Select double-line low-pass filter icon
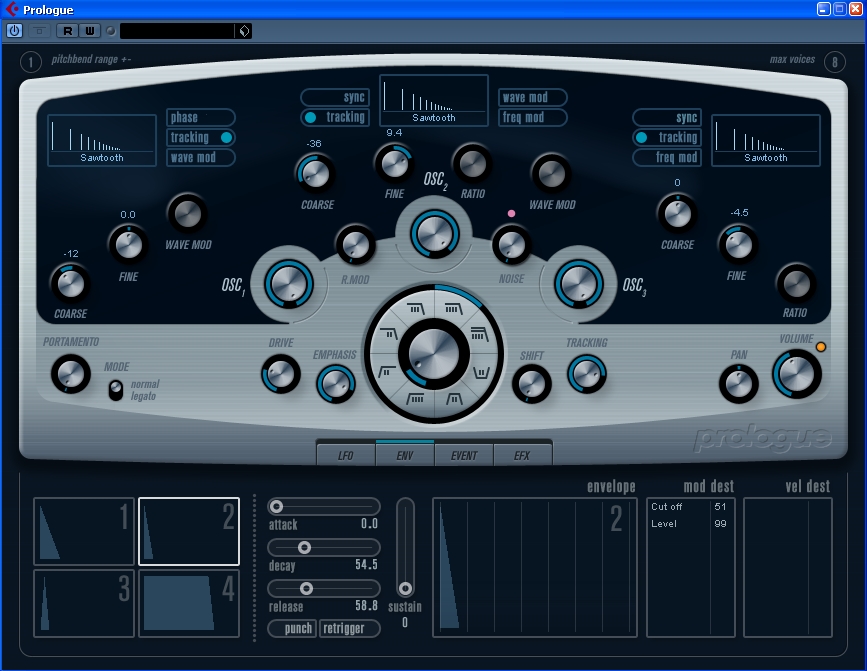 [479, 334]
